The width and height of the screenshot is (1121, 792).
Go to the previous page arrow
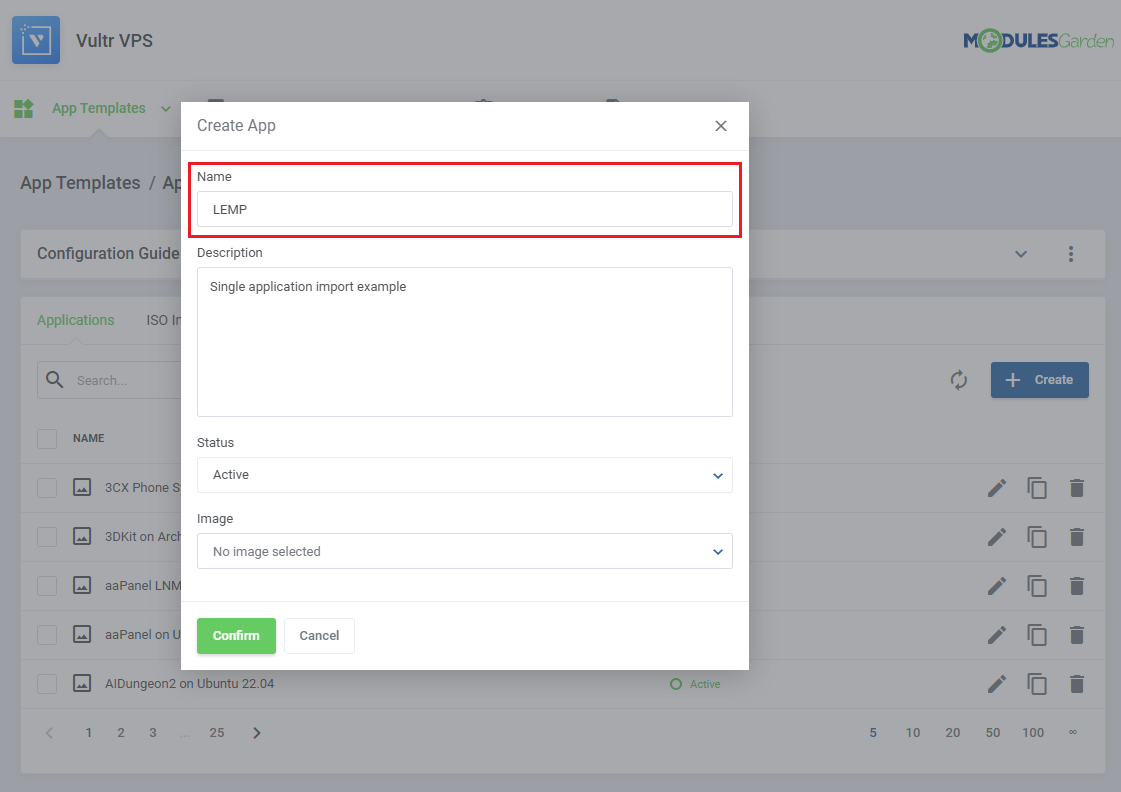click(x=49, y=733)
